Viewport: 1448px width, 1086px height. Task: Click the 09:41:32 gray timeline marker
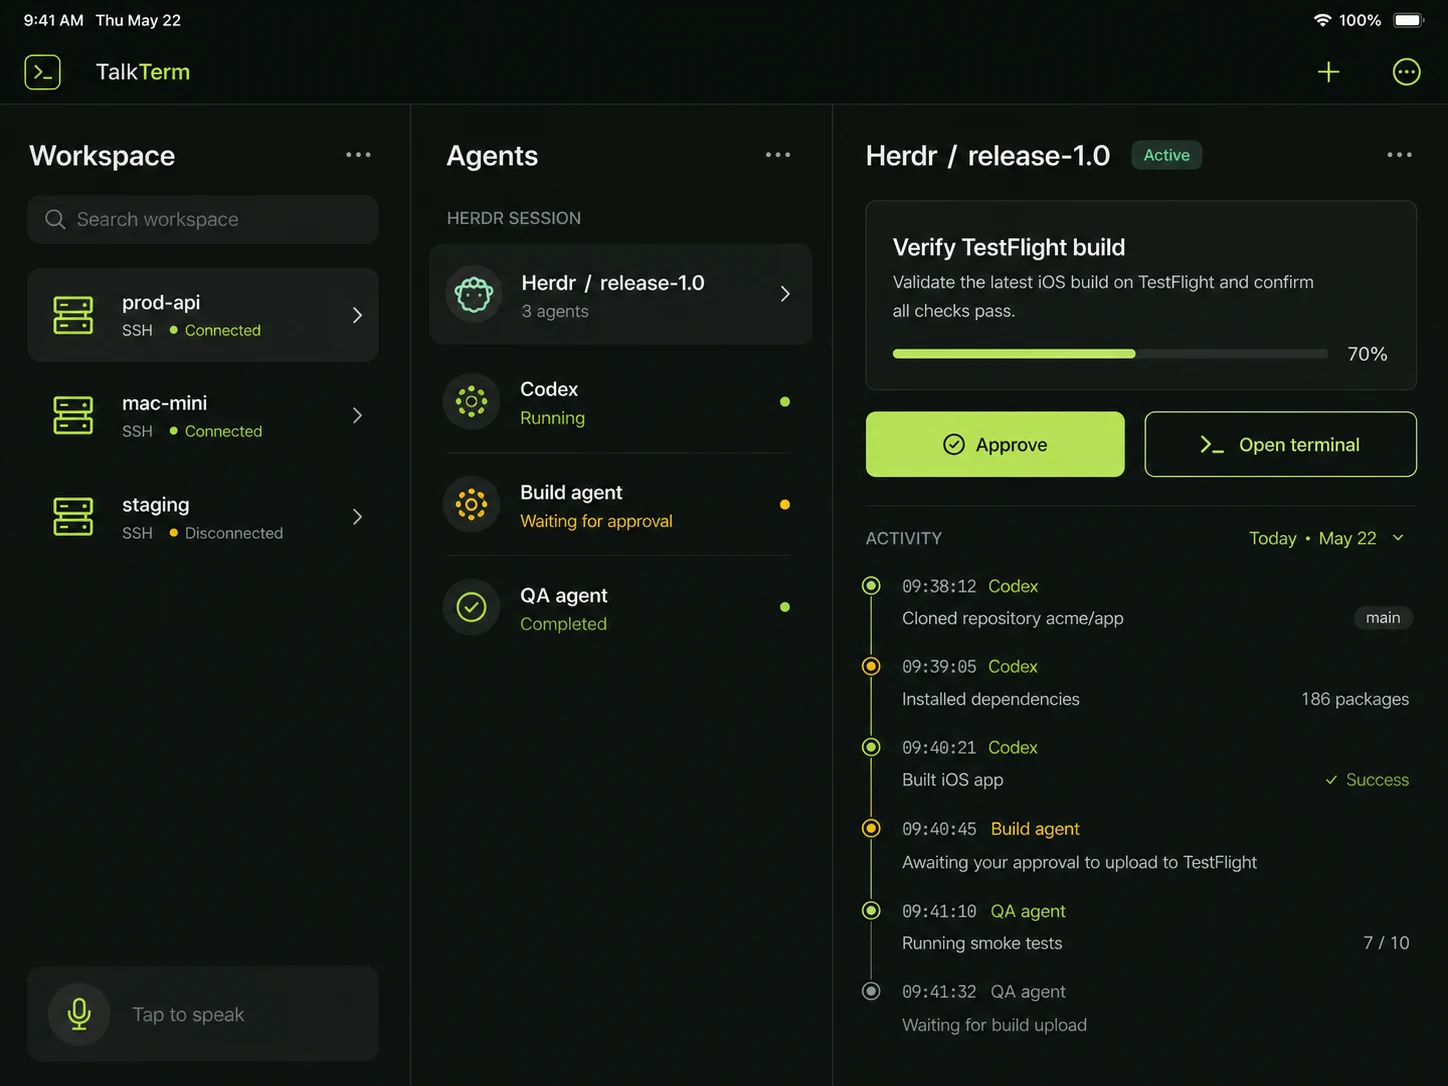(871, 991)
